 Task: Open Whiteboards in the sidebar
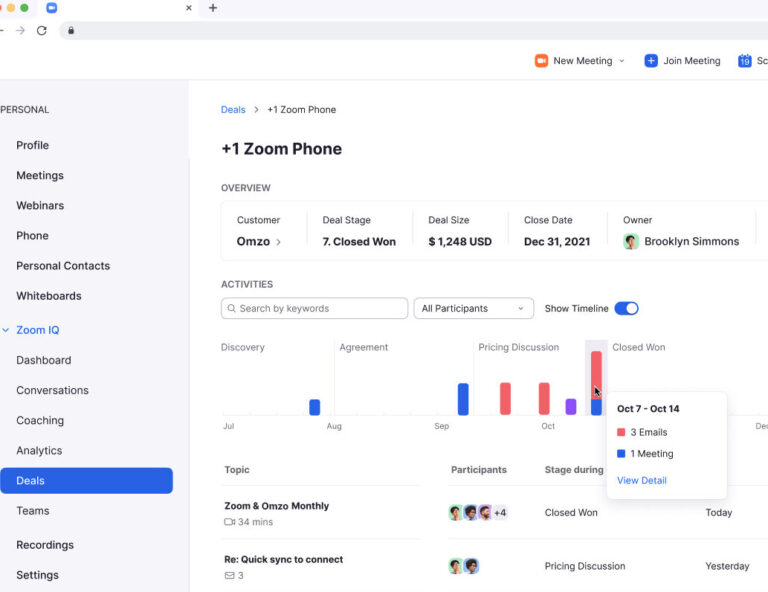[x=48, y=296]
